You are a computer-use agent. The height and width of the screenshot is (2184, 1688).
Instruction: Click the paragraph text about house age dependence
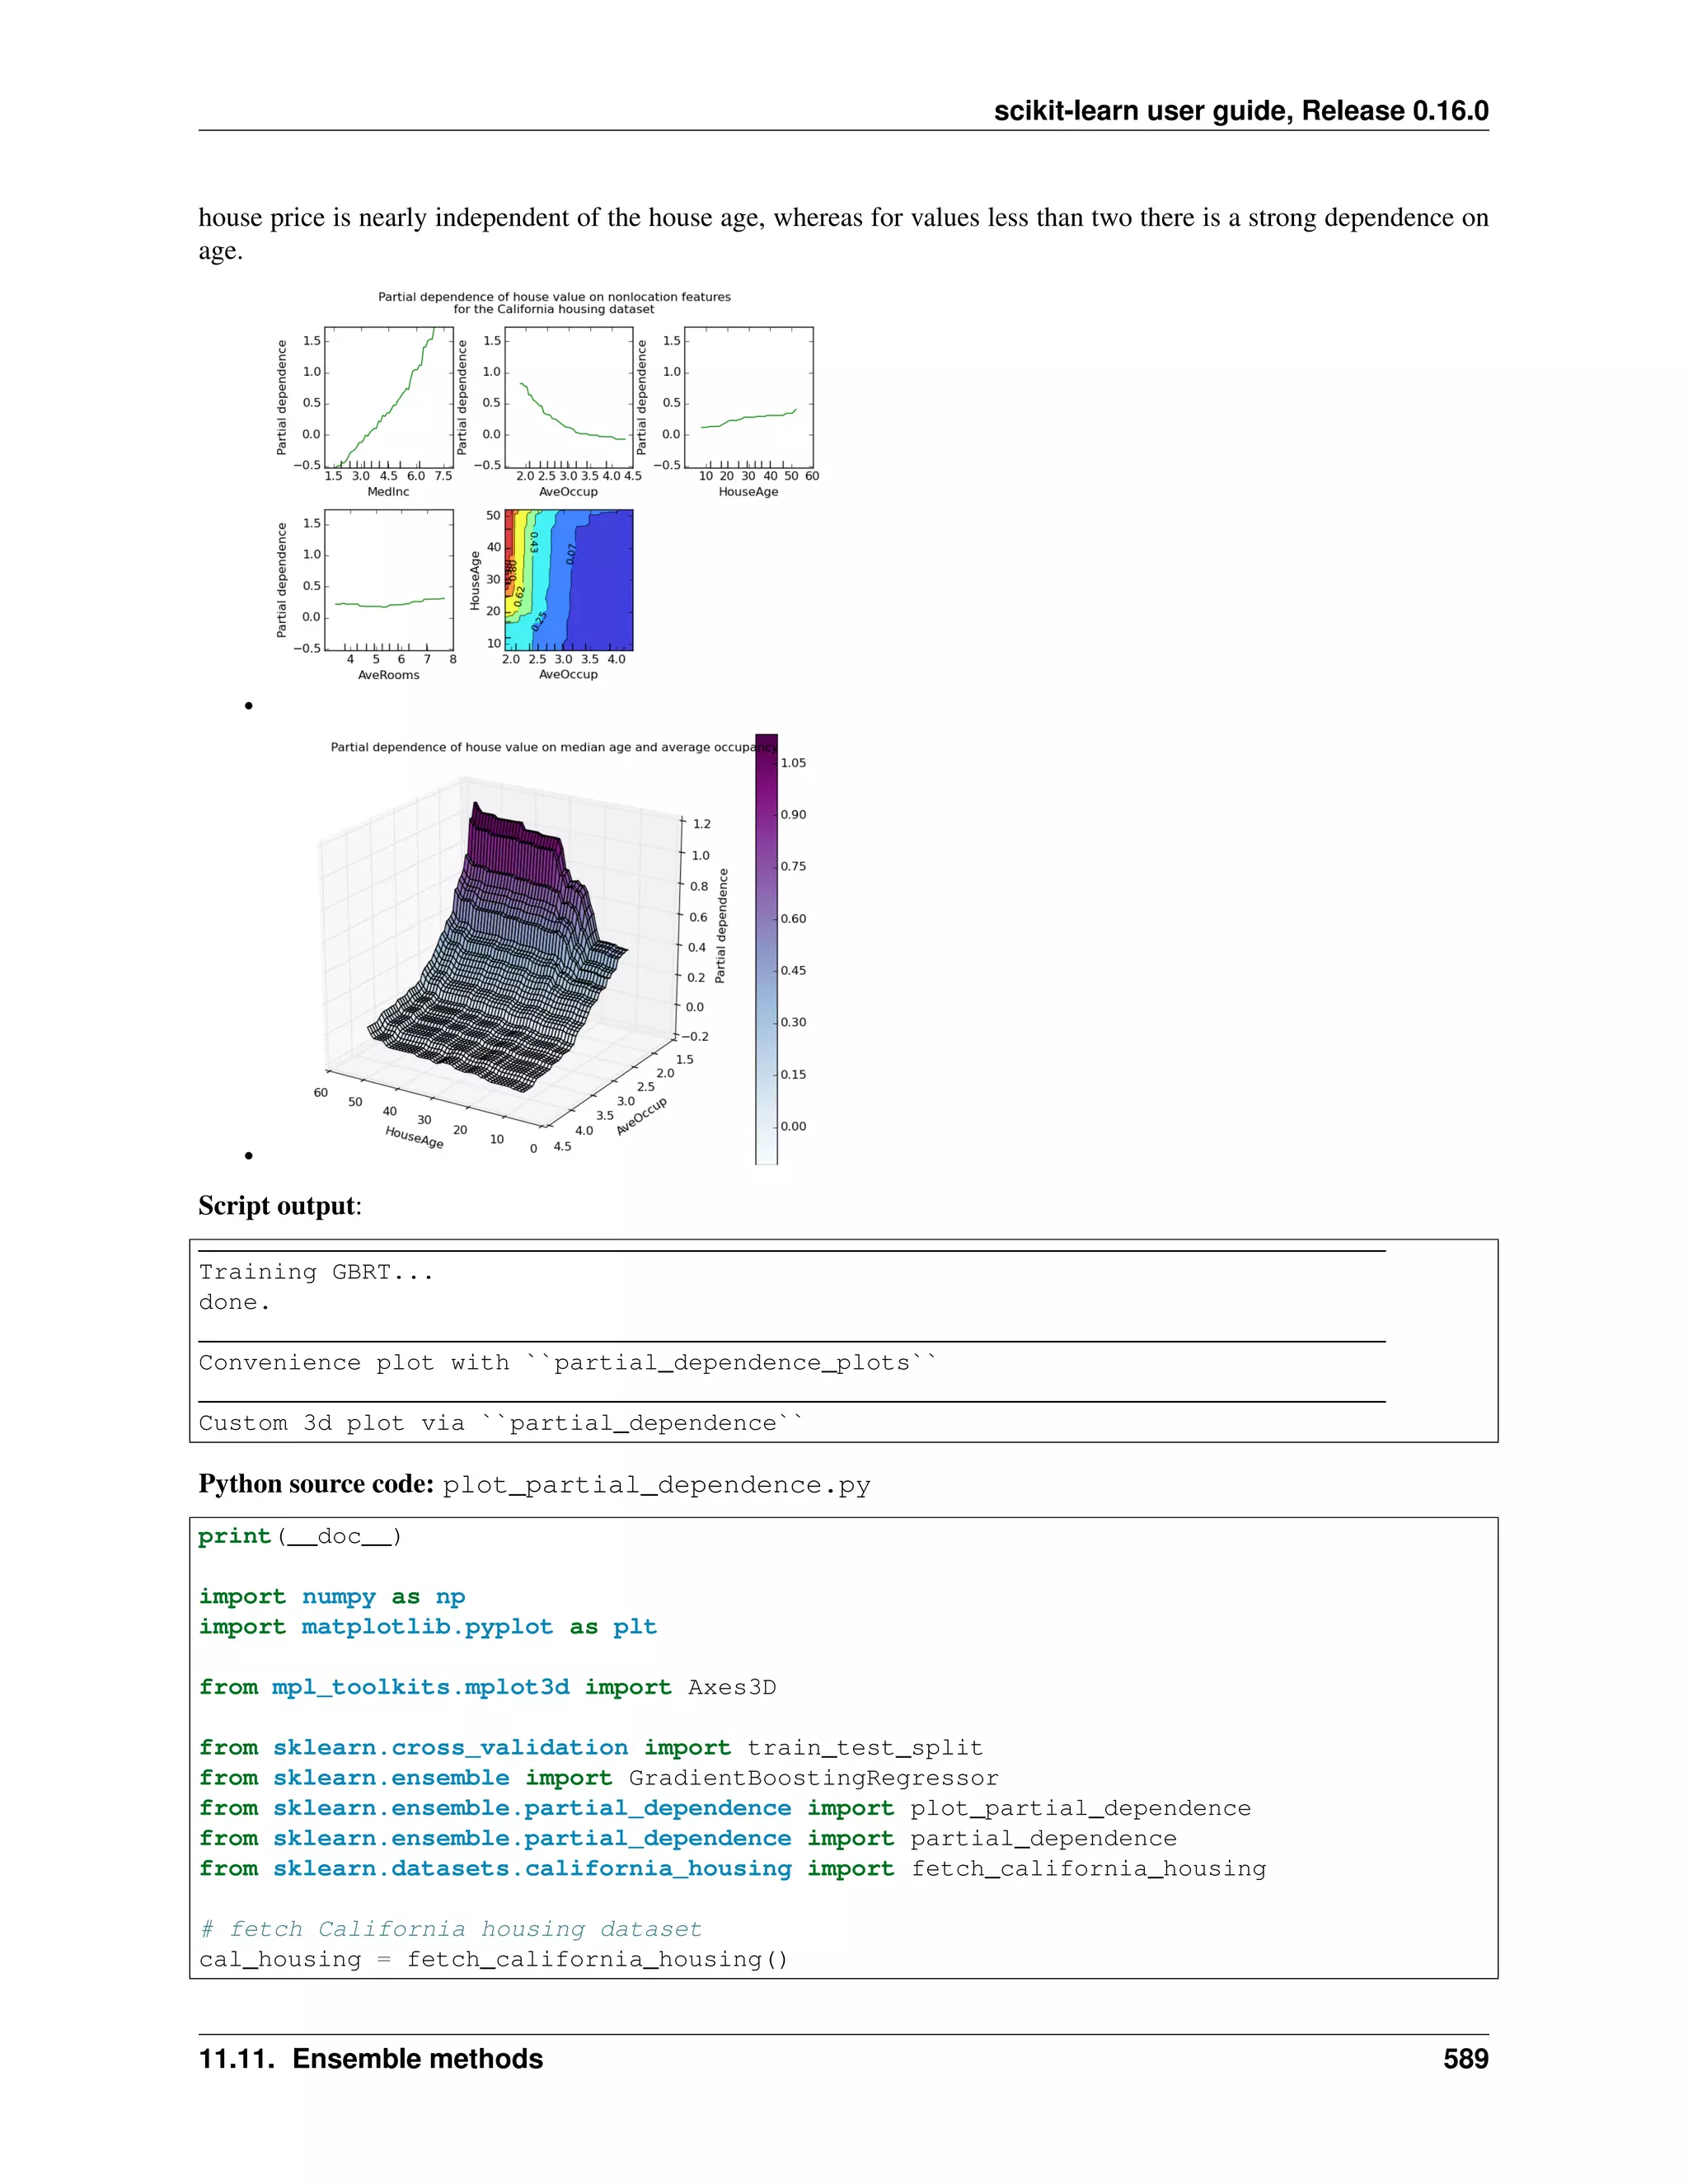tap(843, 233)
